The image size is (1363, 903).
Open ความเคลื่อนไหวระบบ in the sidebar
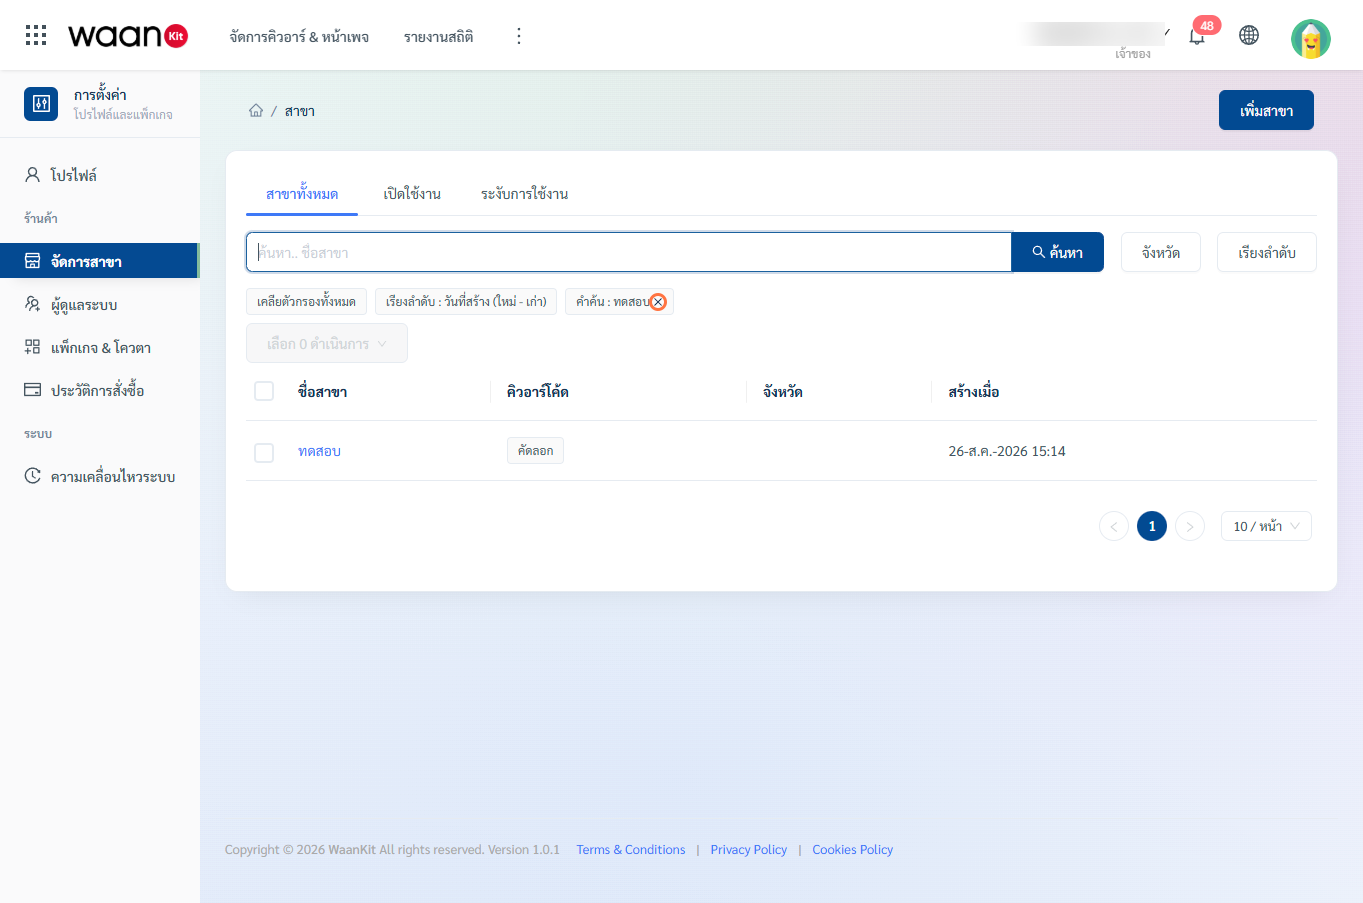tap(99, 476)
